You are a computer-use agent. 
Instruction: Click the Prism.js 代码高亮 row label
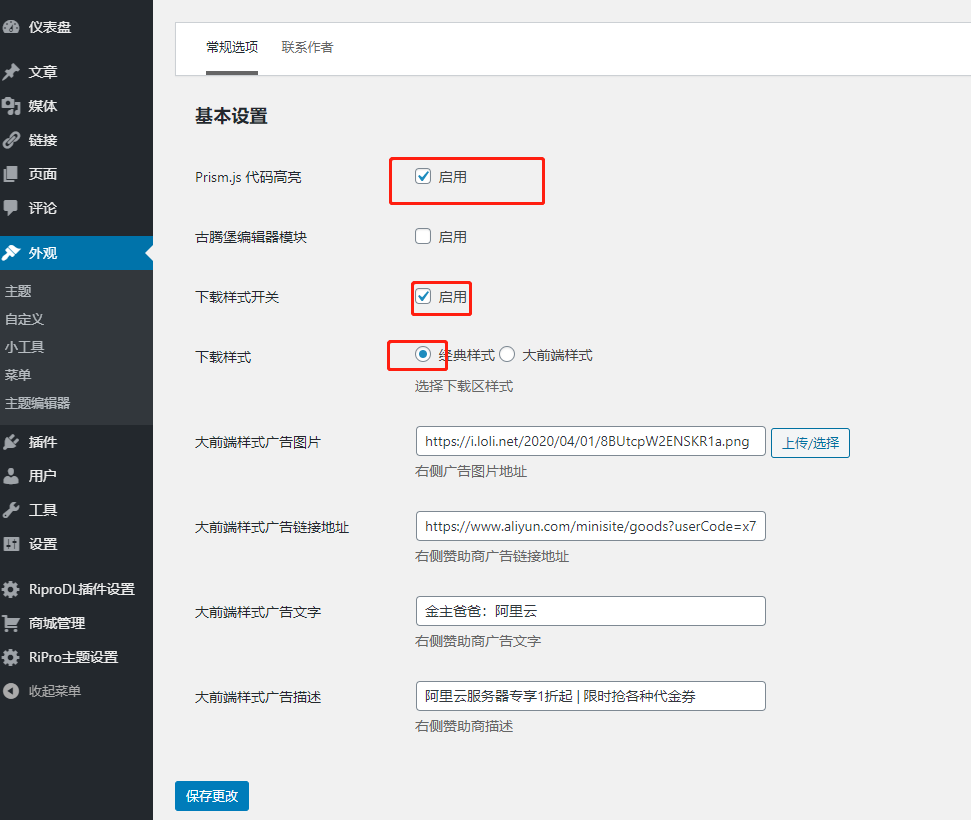[248, 177]
